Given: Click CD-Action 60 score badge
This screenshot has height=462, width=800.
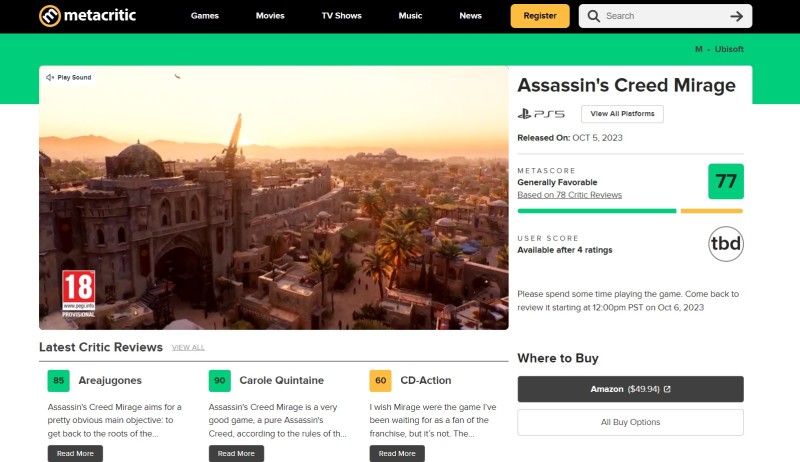Looking at the screenshot, I should point(381,381).
